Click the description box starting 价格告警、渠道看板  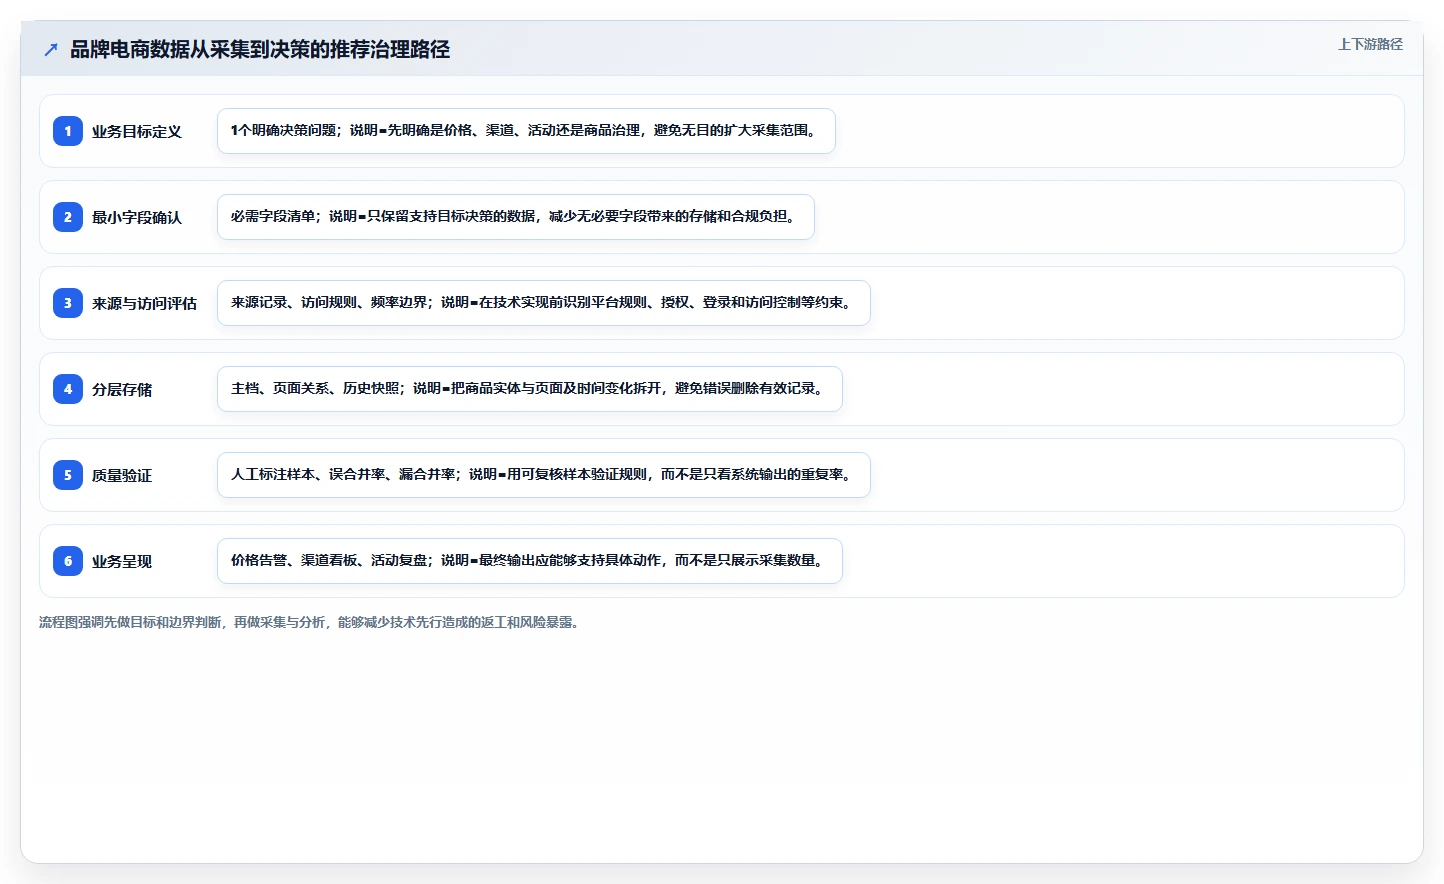530,561
